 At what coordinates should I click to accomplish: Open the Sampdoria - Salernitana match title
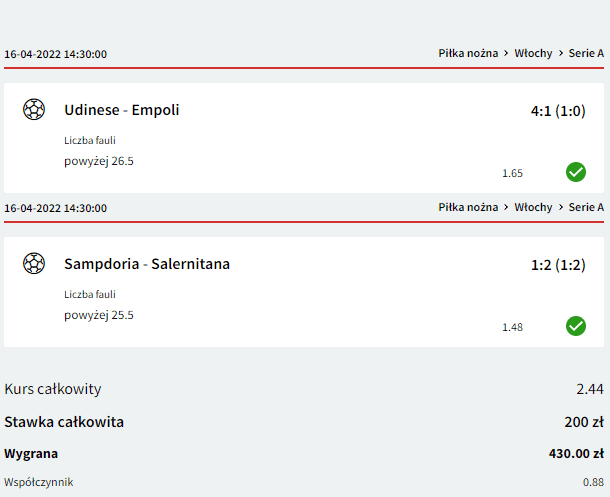147,264
